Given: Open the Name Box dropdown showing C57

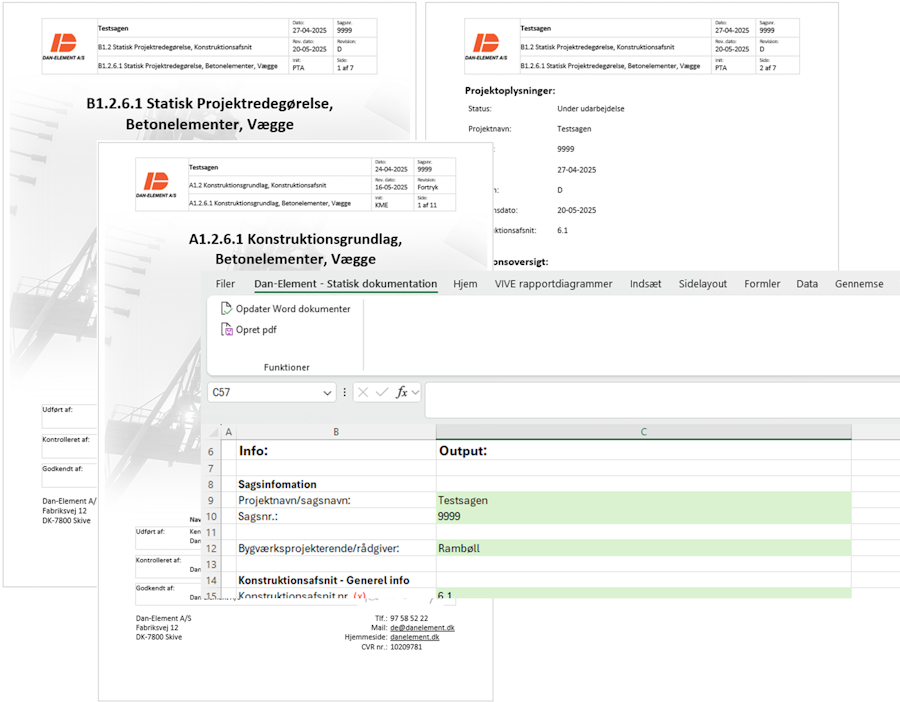Looking at the screenshot, I should pos(327,392).
